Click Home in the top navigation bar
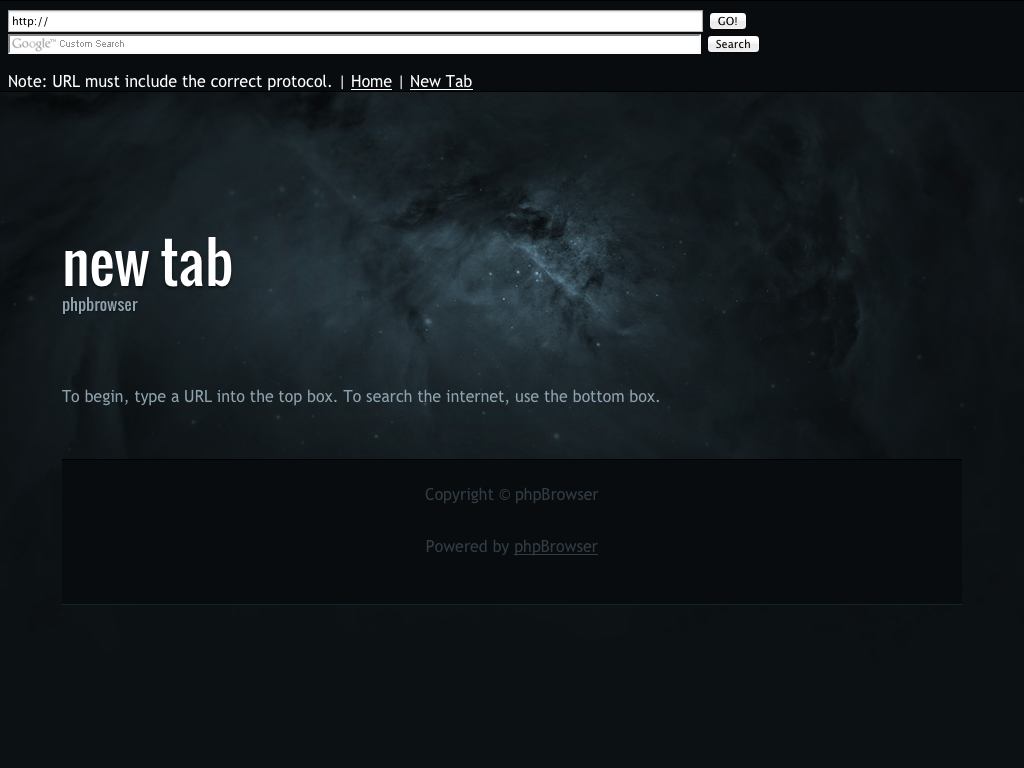This screenshot has width=1024, height=768. click(x=371, y=82)
